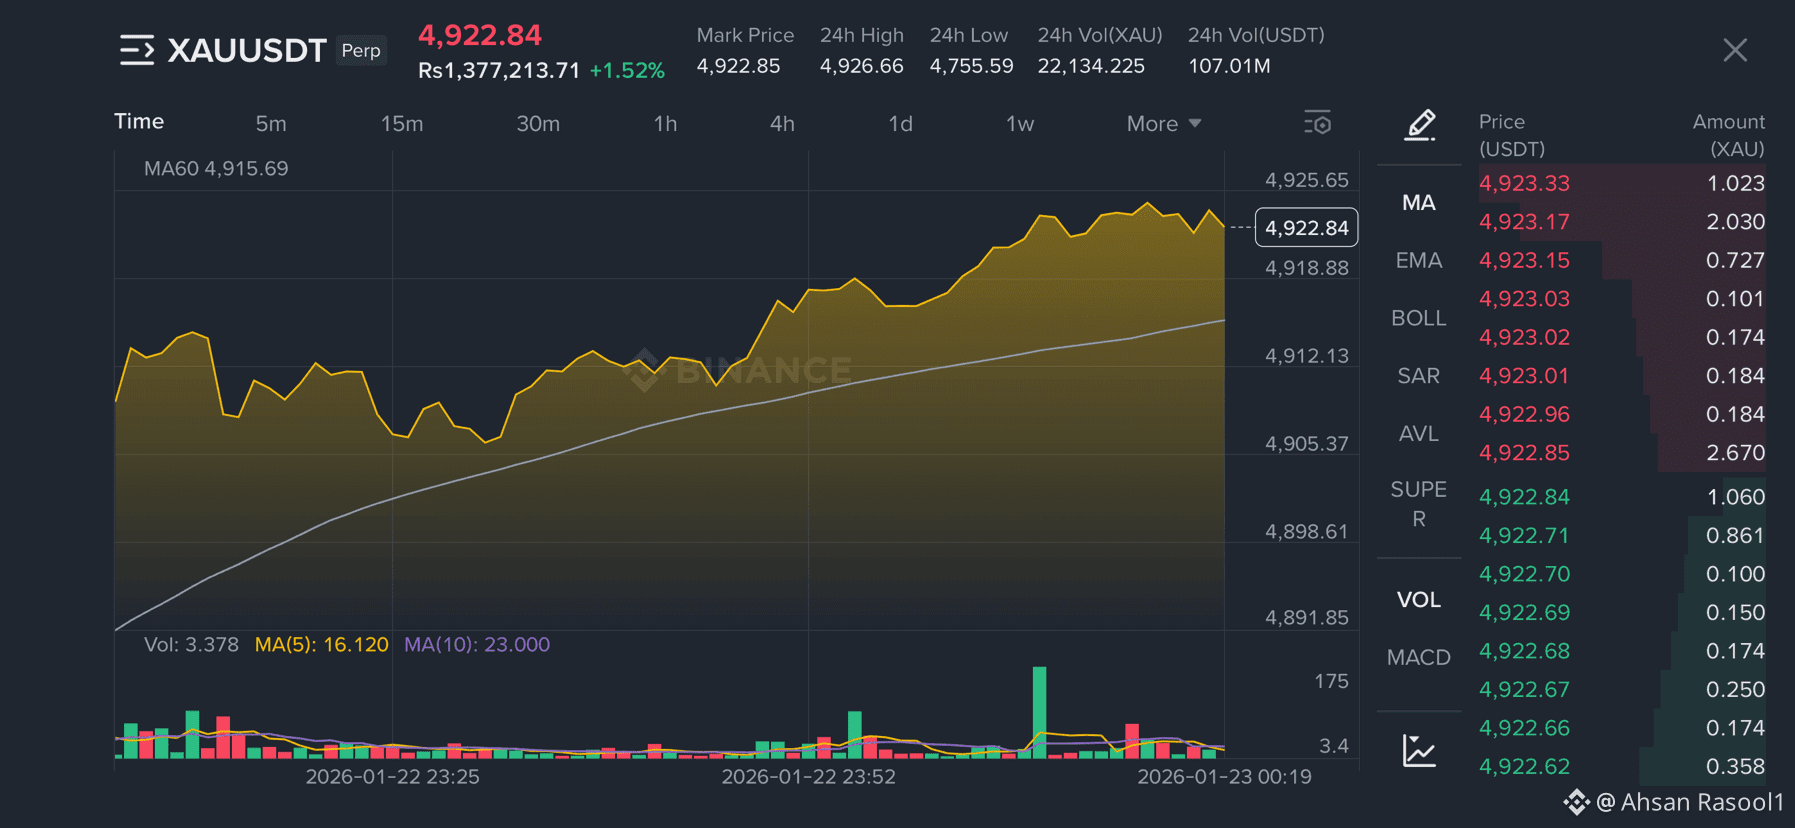Show the MACD indicator
This screenshot has height=828, width=1795.
coord(1417,657)
